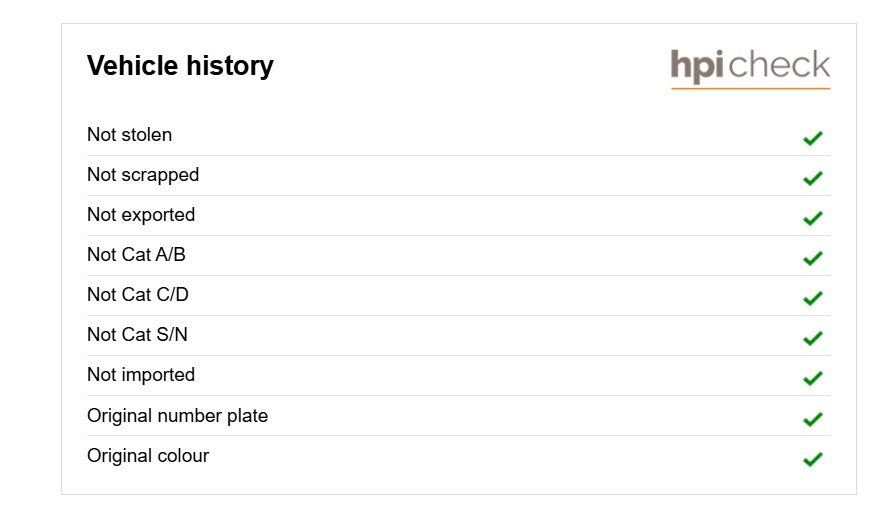894x508 pixels.
Task: Click the Not Cat A/B green tick
Action: click(x=812, y=258)
